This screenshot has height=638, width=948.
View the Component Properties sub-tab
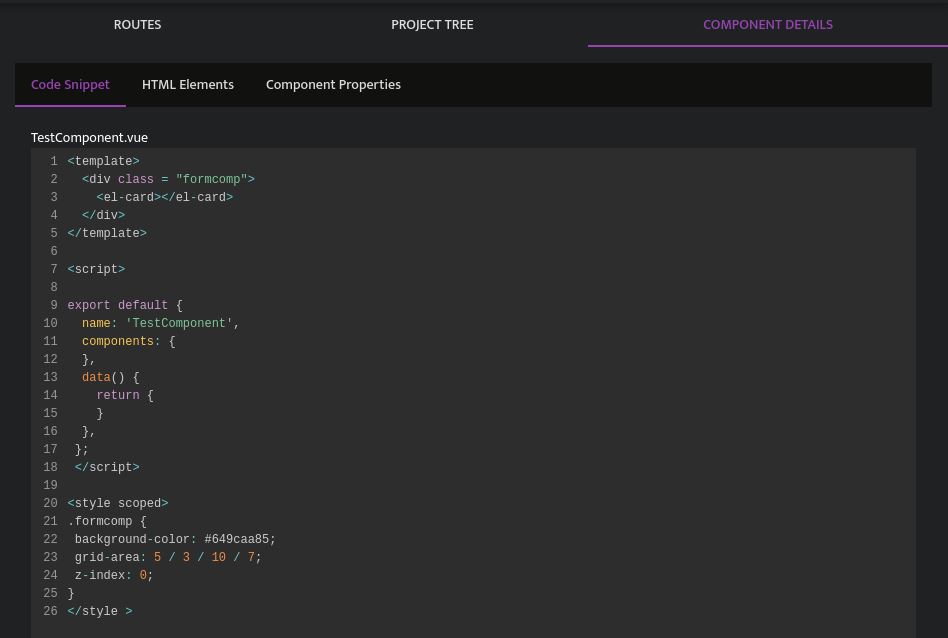pos(333,85)
